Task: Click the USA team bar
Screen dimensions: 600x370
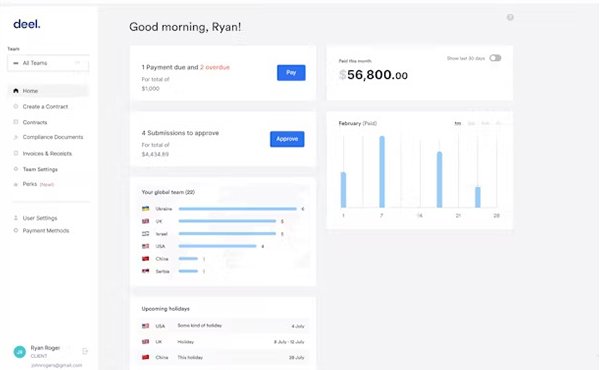Action: (x=217, y=246)
